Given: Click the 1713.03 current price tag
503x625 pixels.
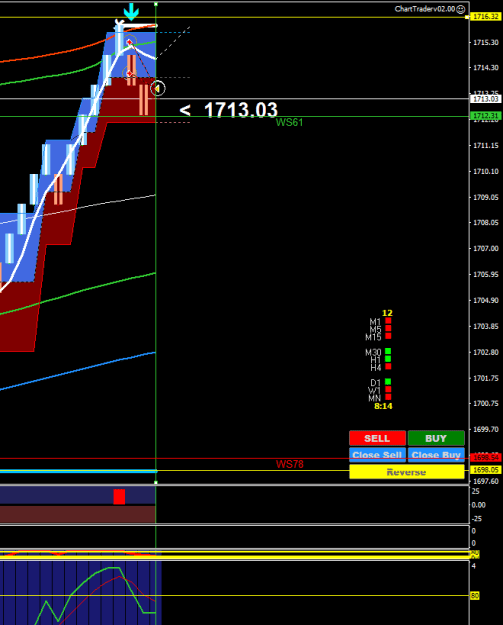Looking at the screenshot, I should pyautogui.click(x=485, y=99).
